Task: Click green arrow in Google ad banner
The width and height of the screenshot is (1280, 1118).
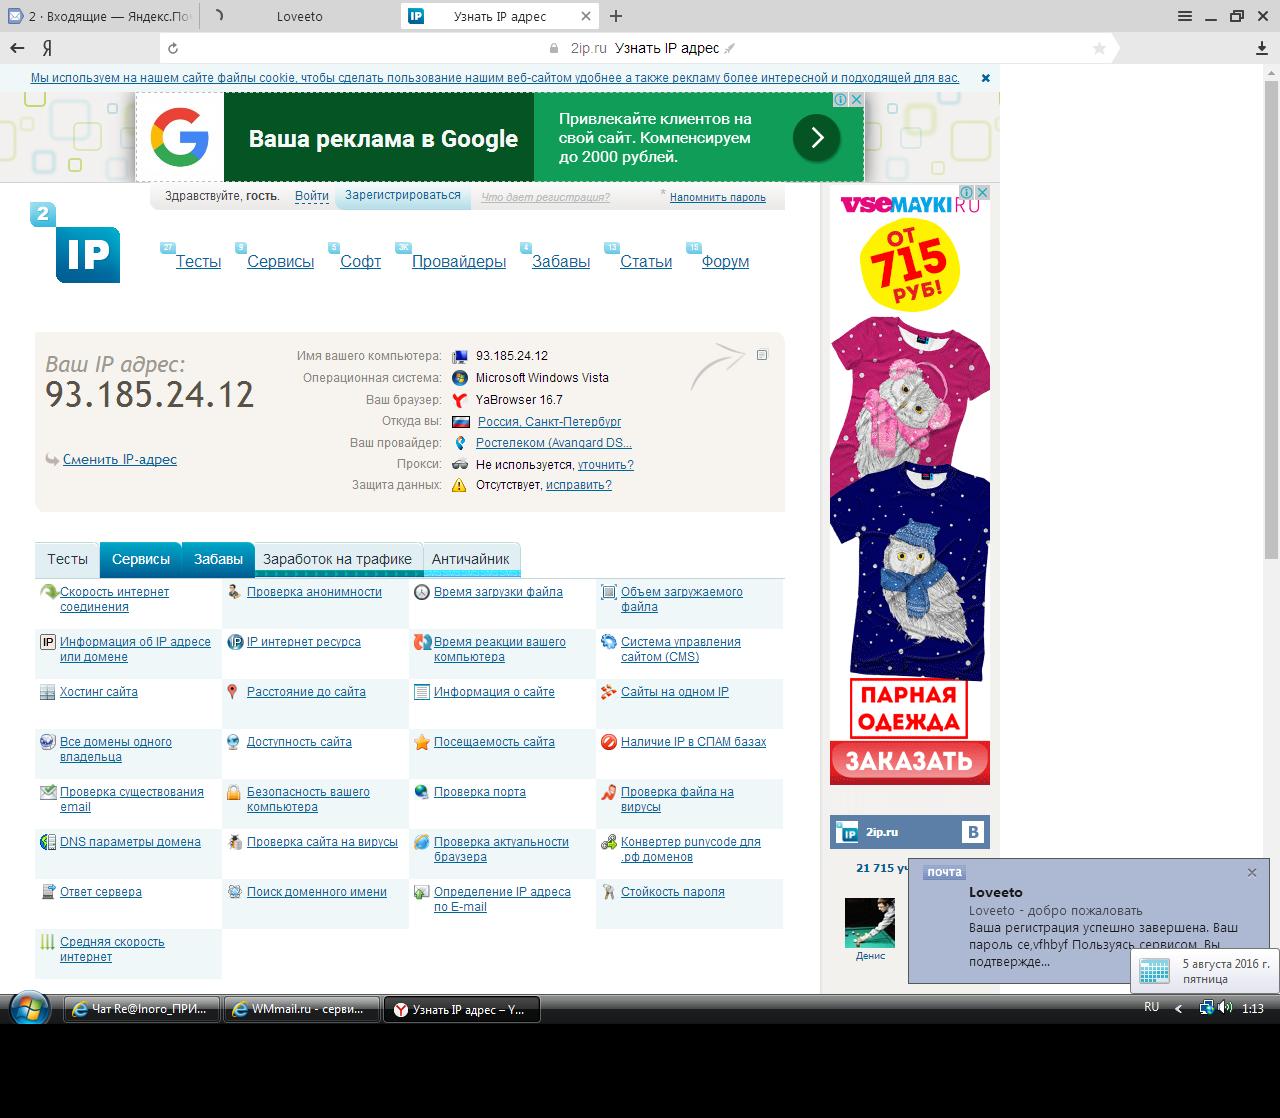Action: coord(816,138)
